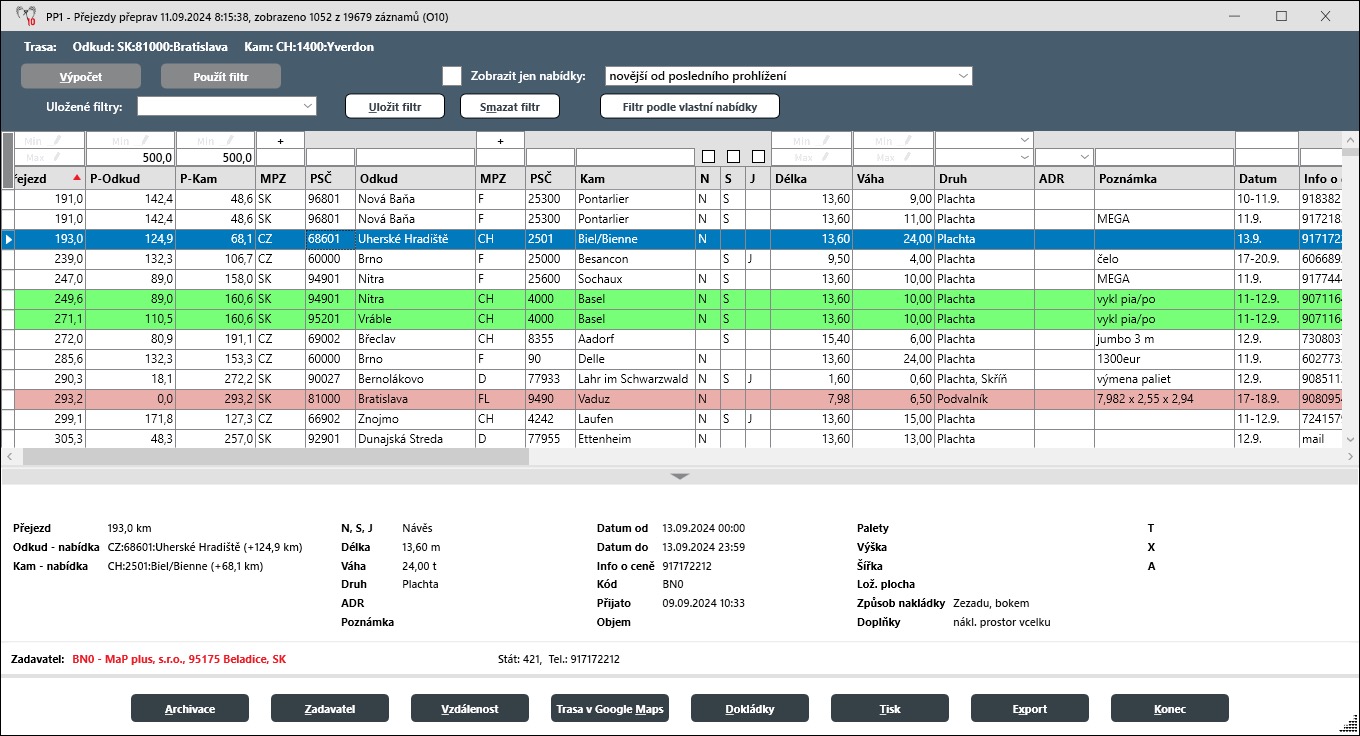Screen dimensions: 1360x736
Task: Collapse the detail panel with the triangle handle
Action: tap(680, 477)
